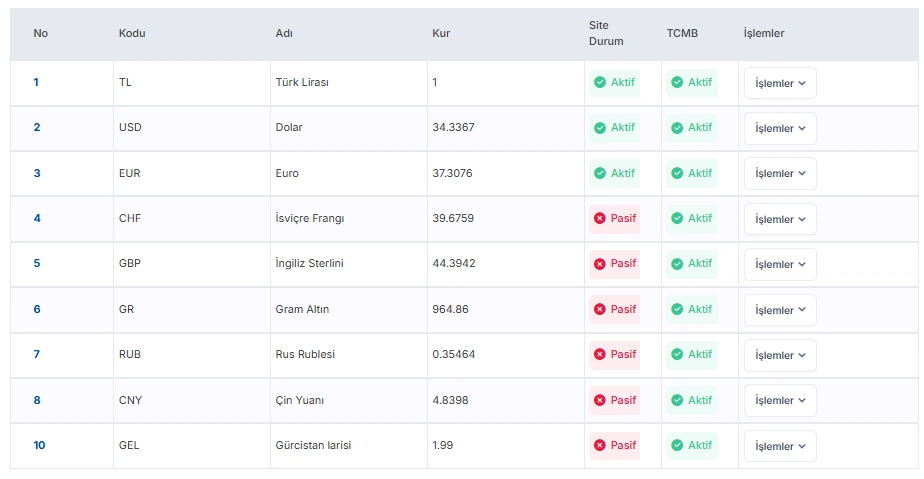Open İşlemler dropdown for Türk Lirası row

coord(780,83)
